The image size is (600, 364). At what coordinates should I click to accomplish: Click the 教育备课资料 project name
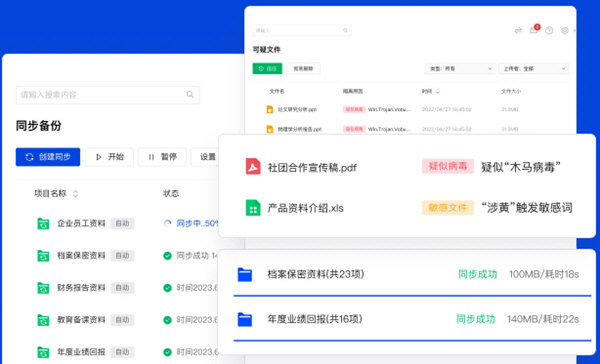(81, 320)
